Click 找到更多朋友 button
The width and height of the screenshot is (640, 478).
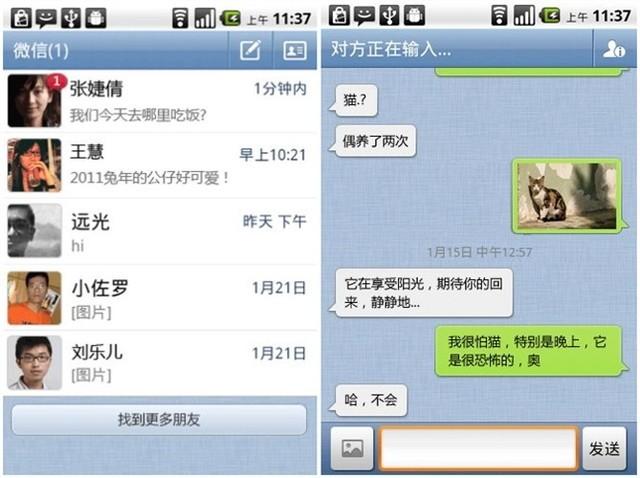[x=159, y=420]
